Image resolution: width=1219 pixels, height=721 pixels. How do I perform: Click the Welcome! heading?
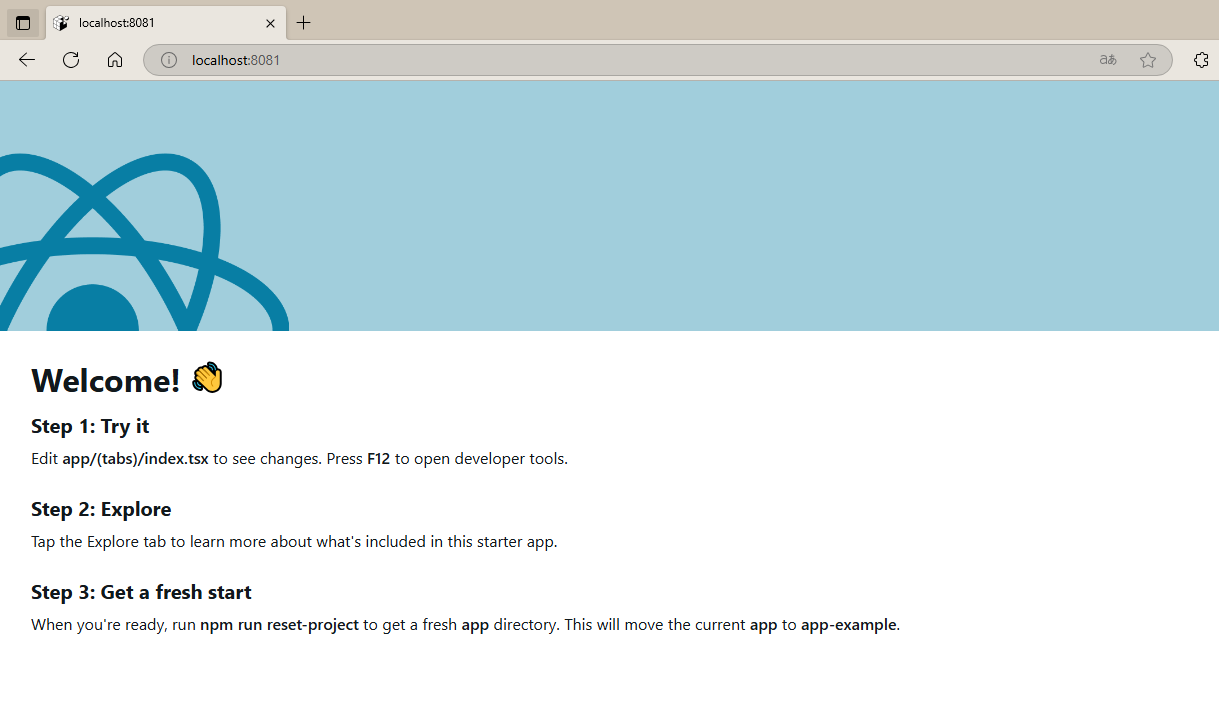tap(106, 380)
